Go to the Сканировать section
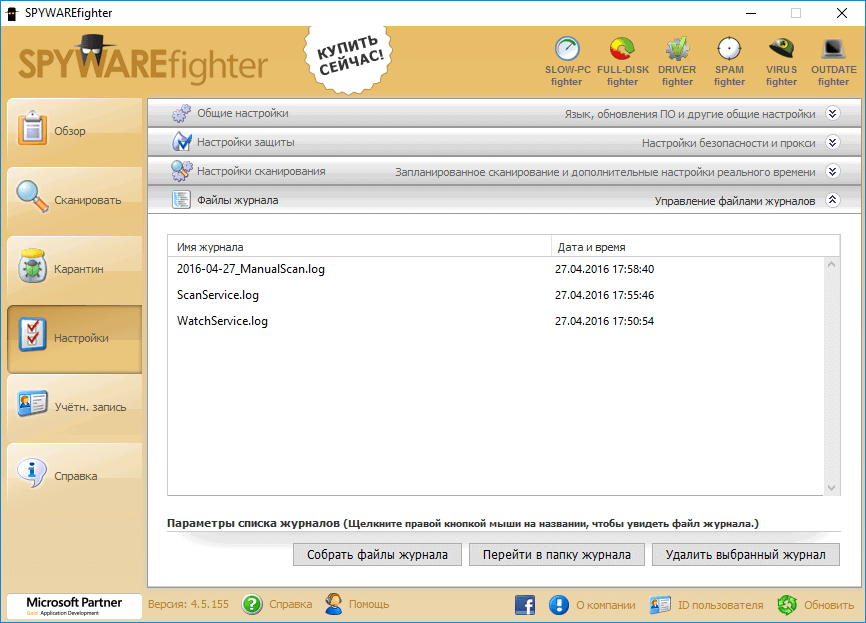Screen dimensions: 866x623 tap(75, 200)
